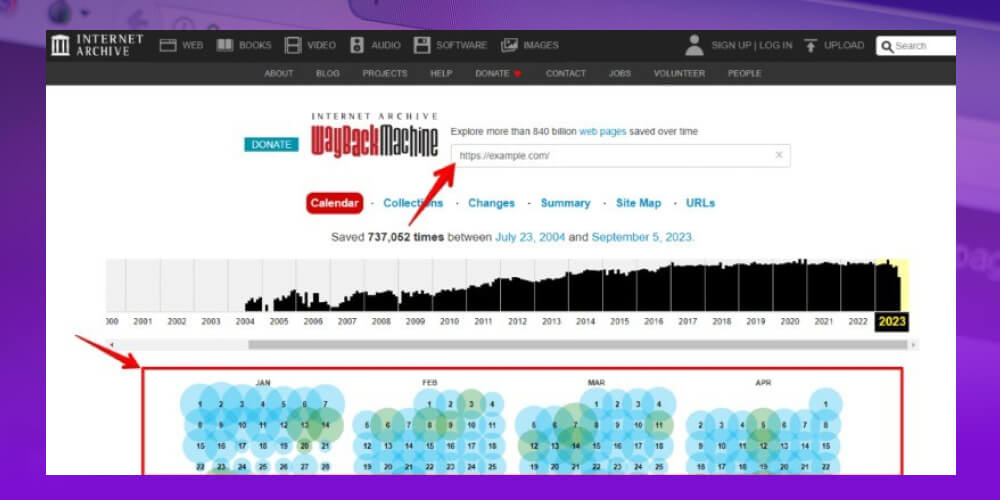Click the user profile icon
The height and width of the screenshot is (500, 1000).
(x=694, y=45)
